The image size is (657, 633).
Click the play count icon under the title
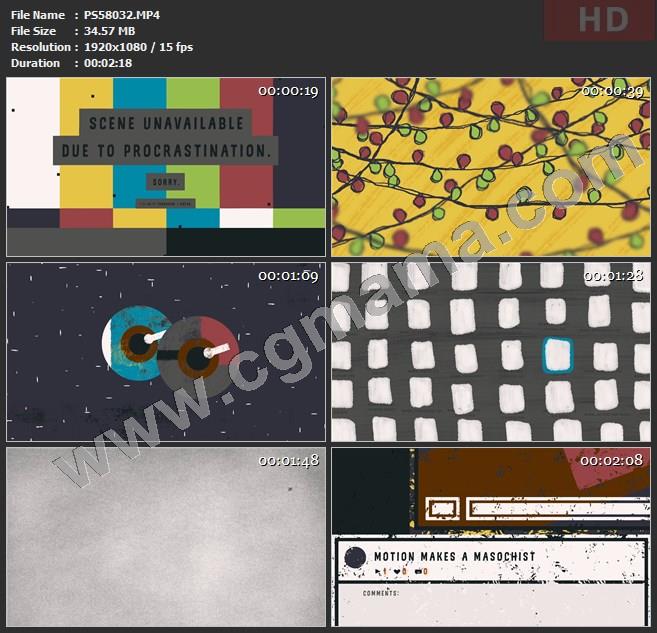pyautogui.click(x=379, y=572)
